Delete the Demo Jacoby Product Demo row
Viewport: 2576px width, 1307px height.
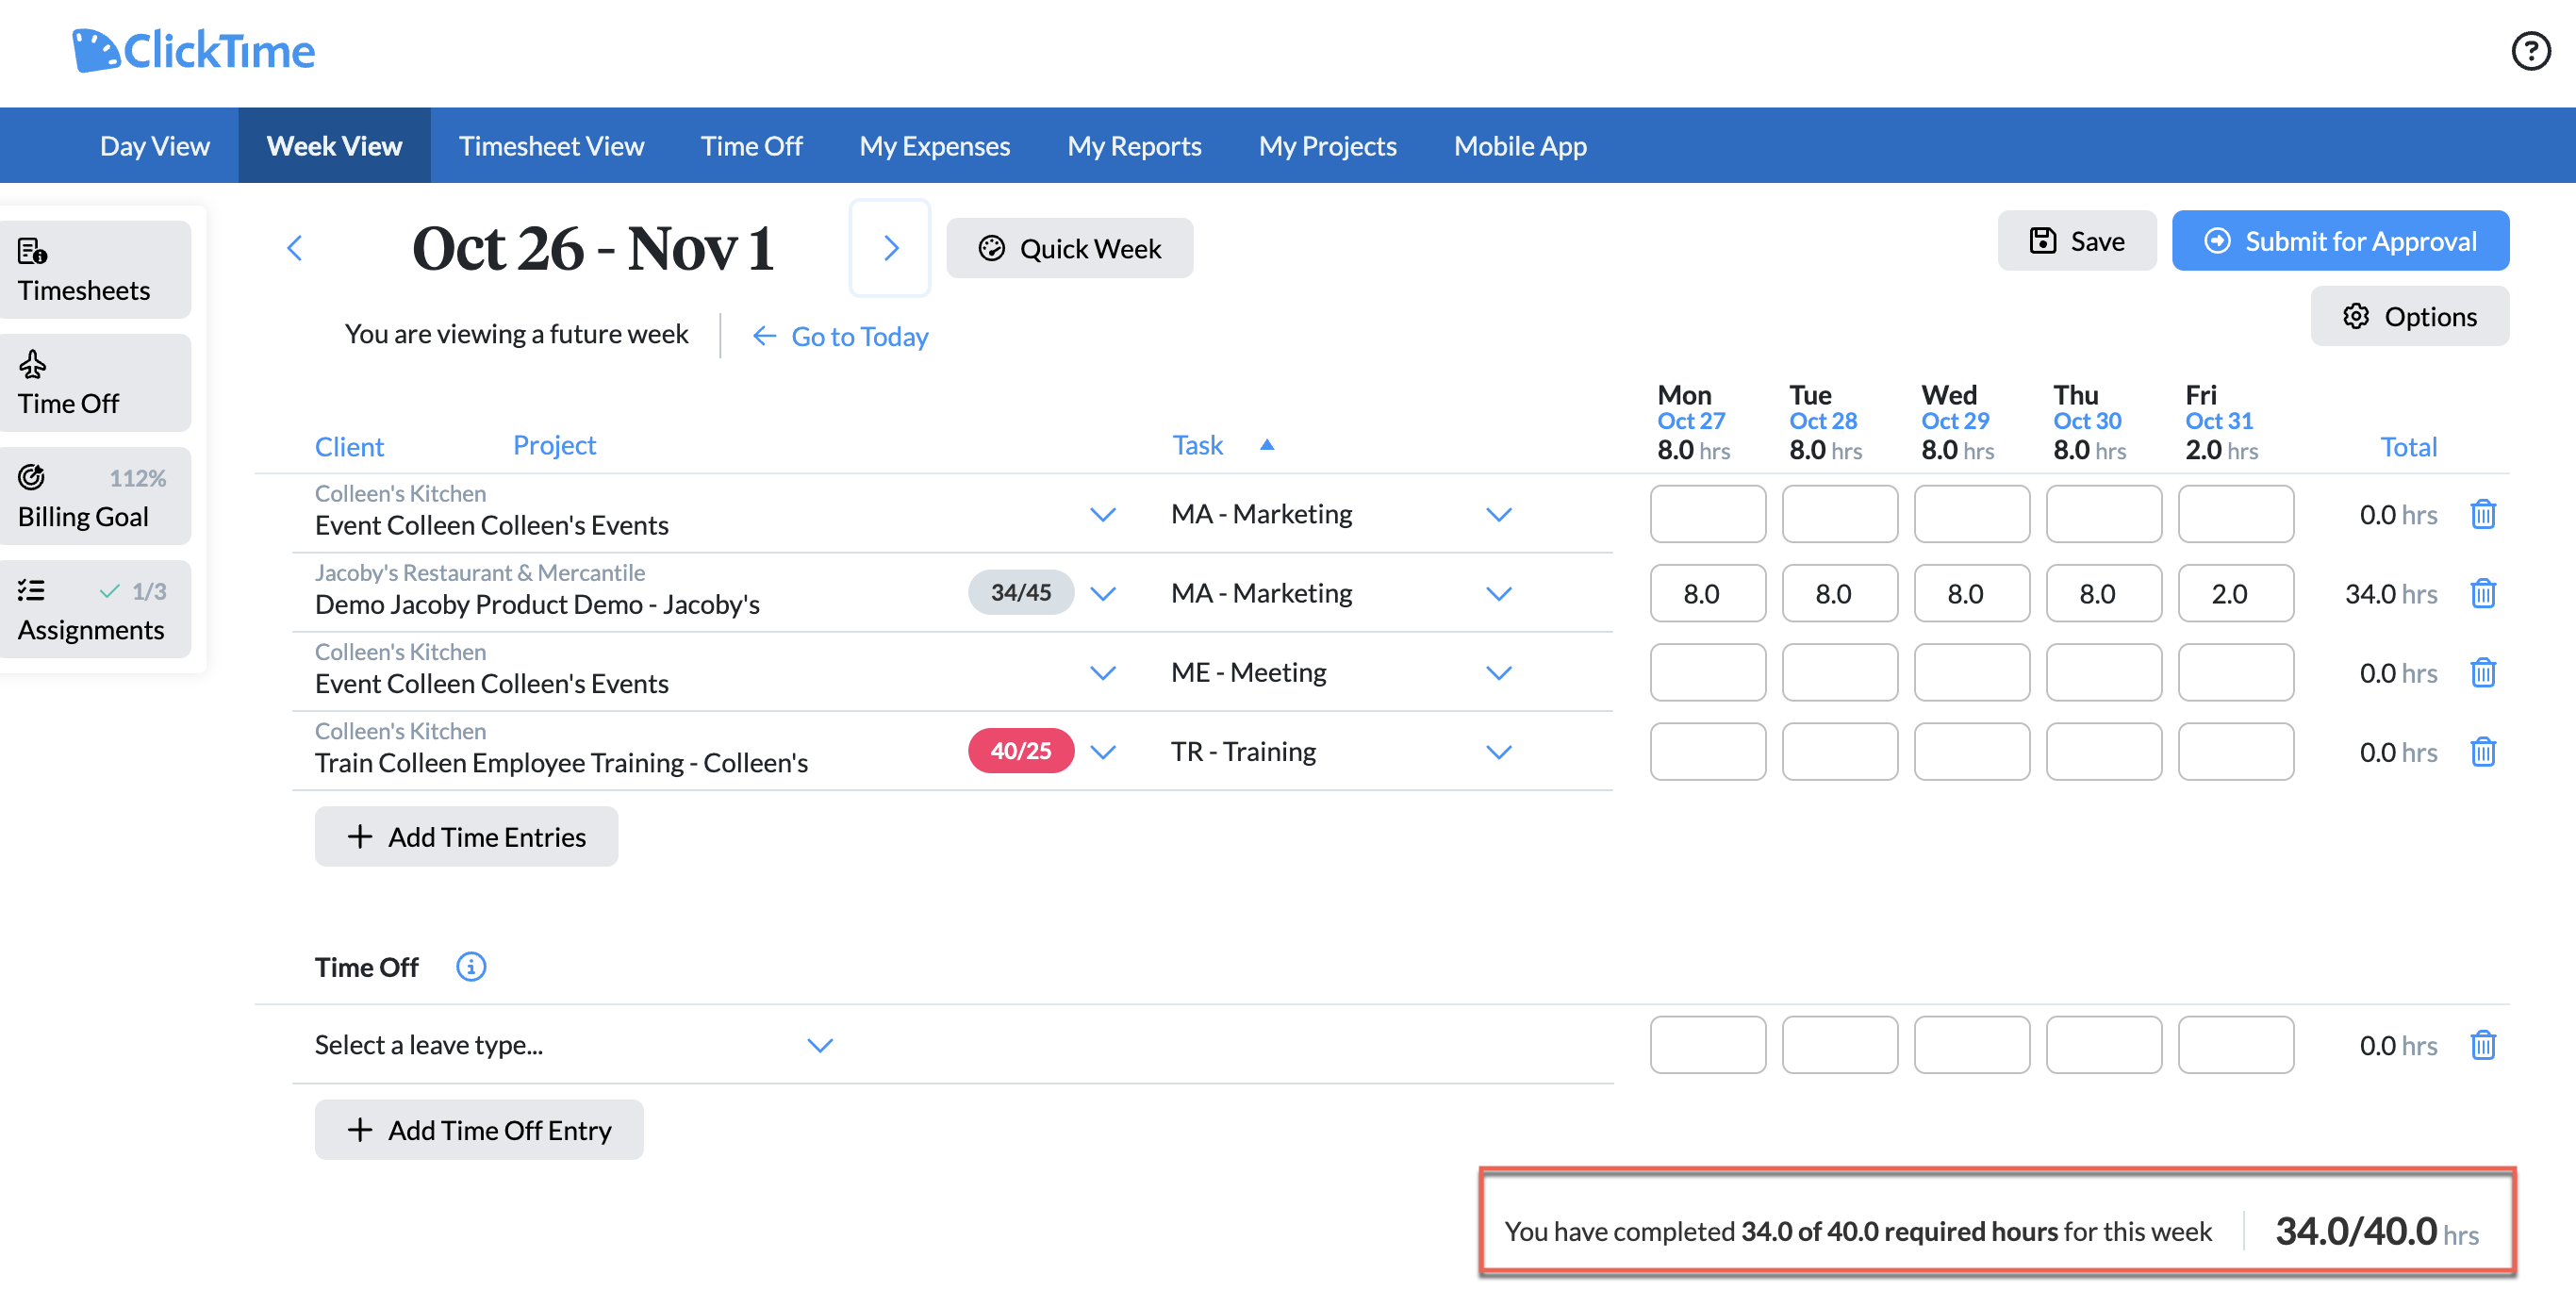coord(2482,593)
